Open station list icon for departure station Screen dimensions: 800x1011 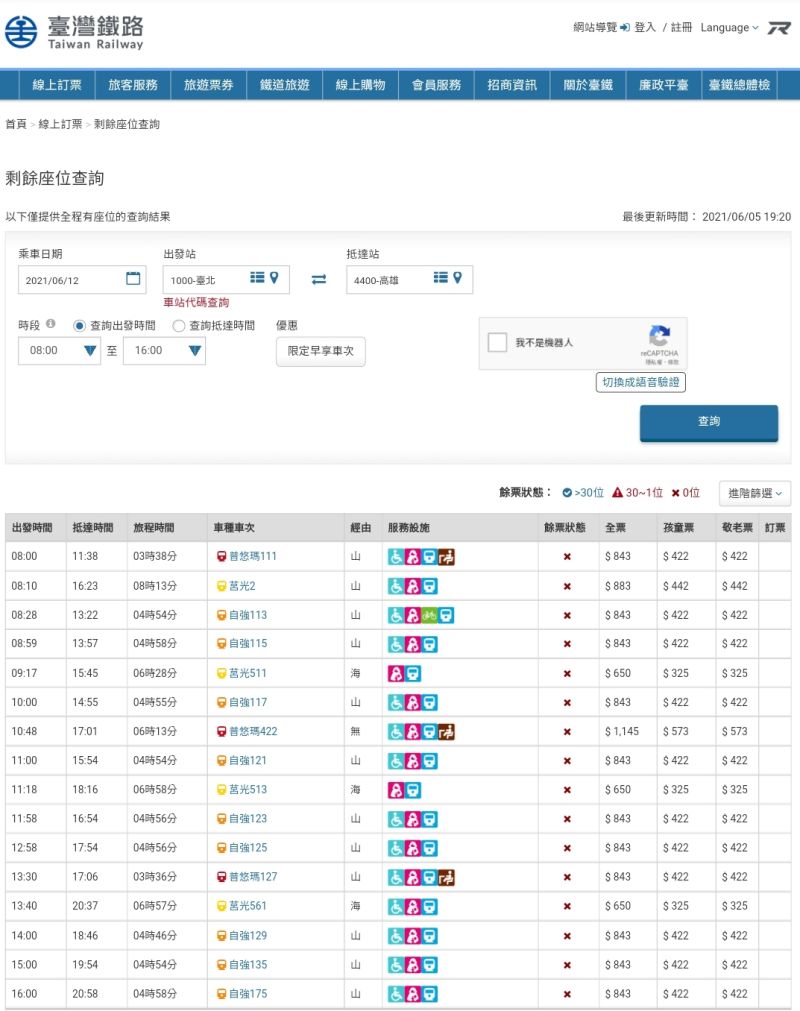257,277
